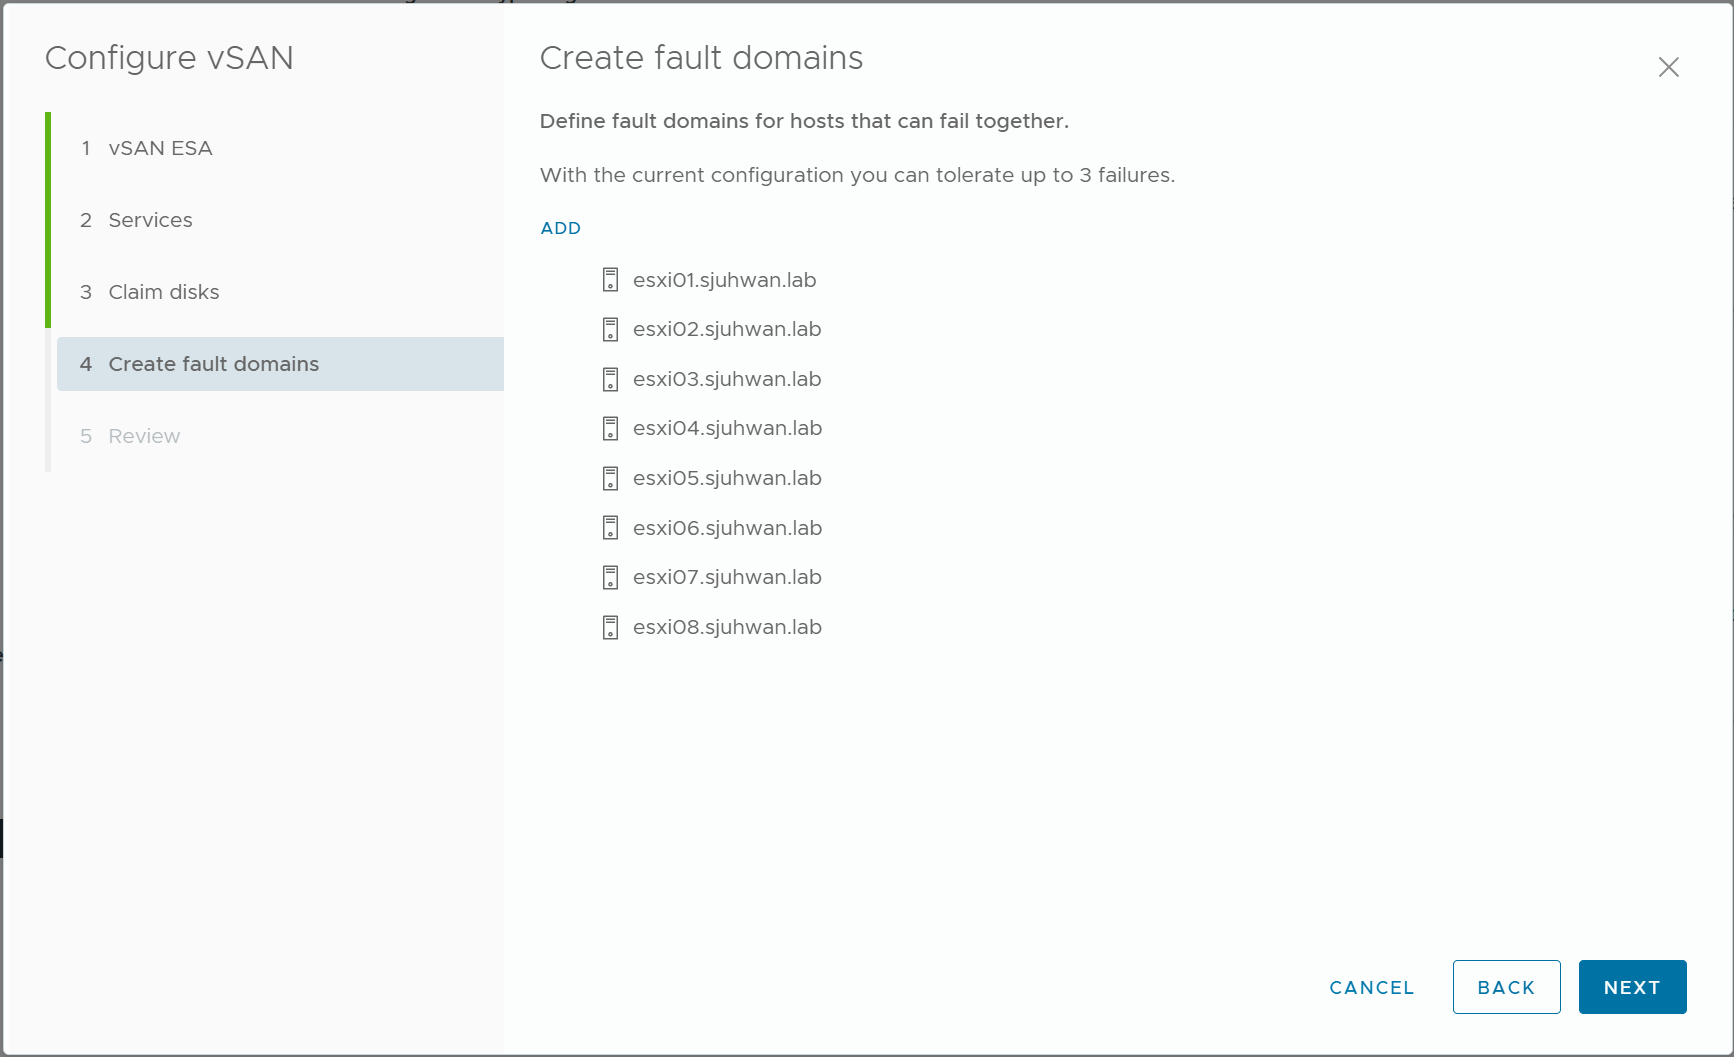Click the host icon beside esxi06.sjuhwan.lab
This screenshot has width=1734, height=1057.
[610, 528]
